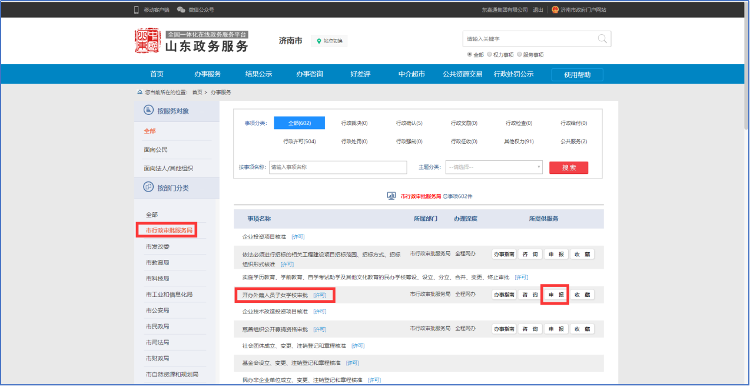
Task: Click the national emblem icon beside 济南市政府门户网站
Action: [555, 10]
